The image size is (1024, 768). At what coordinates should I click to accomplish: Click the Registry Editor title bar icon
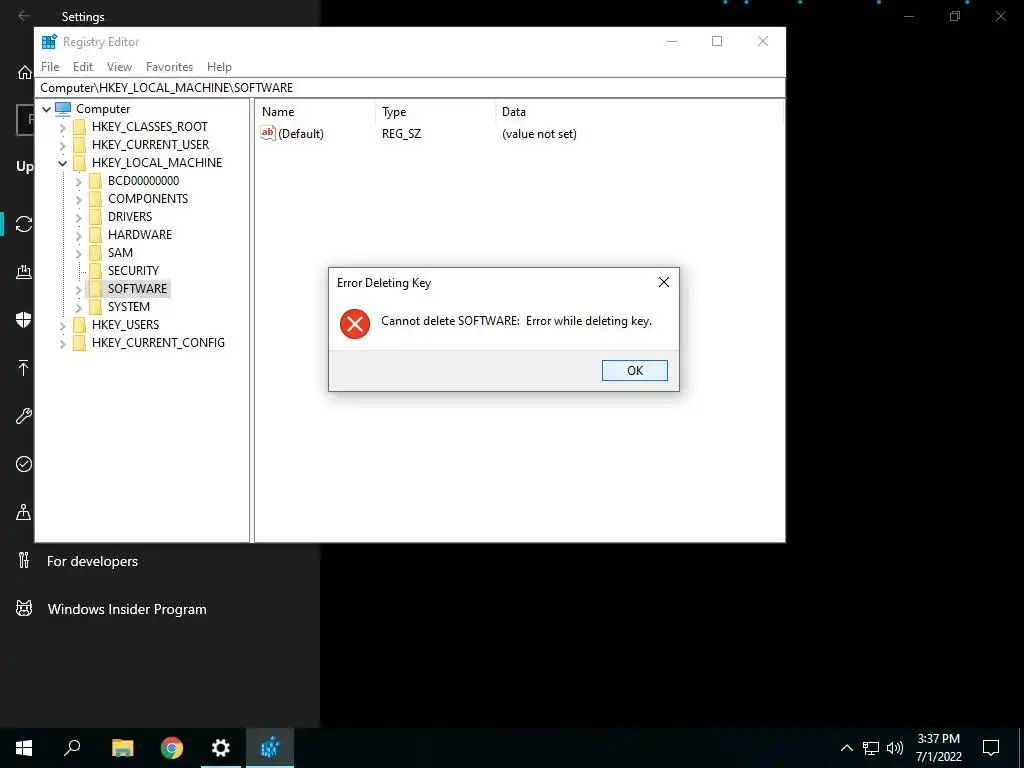[x=49, y=42]
